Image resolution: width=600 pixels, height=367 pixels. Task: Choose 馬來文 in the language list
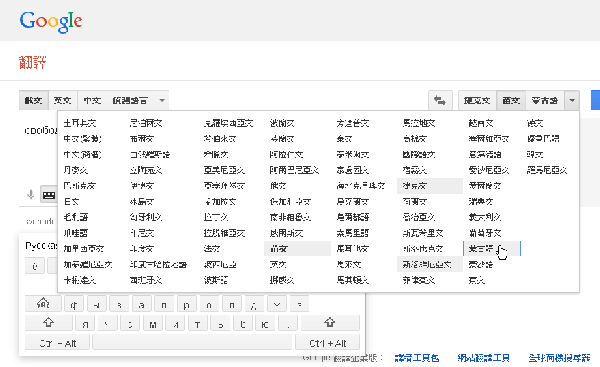tap(349, 264)
